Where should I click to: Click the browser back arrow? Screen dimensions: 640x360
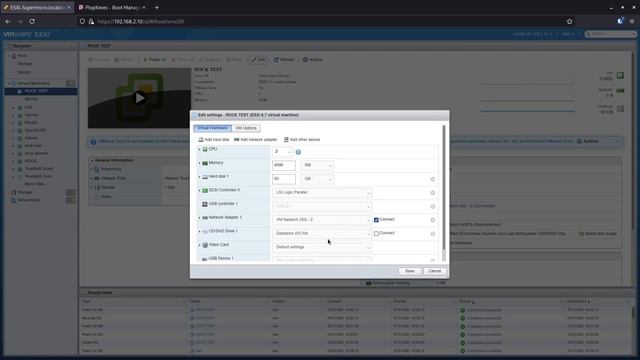point(8,21)
